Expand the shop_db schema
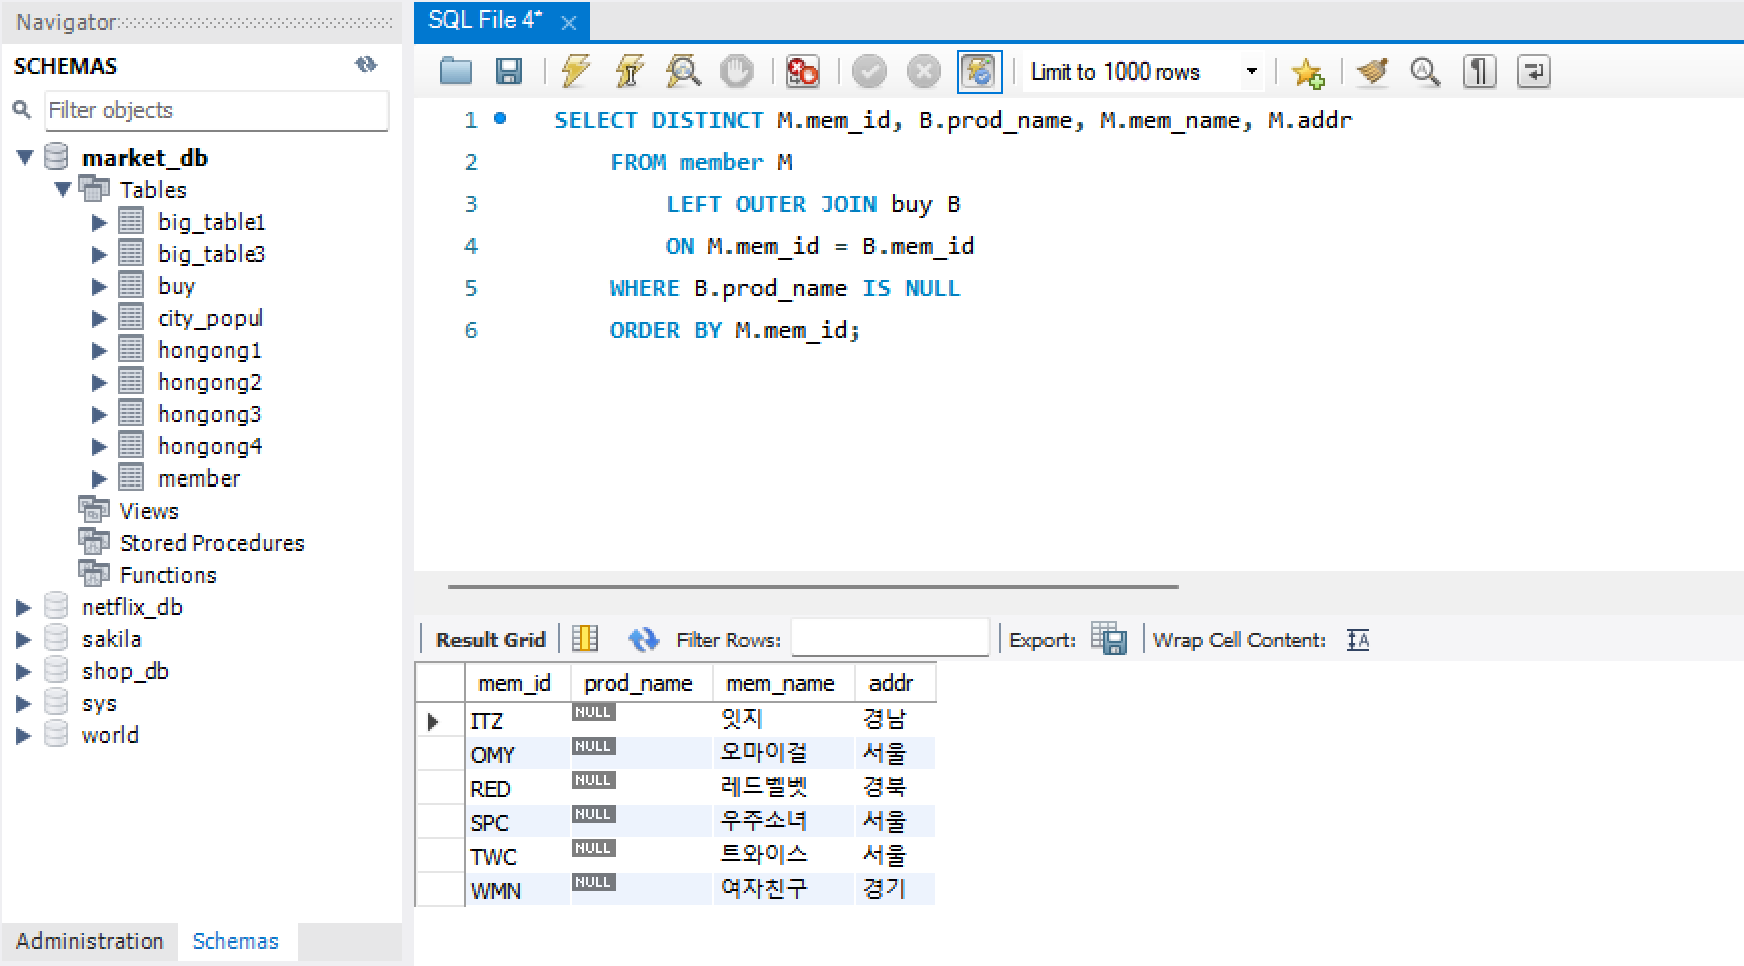The height and width of the screenshot is (966, 1744). coord(24,671)
